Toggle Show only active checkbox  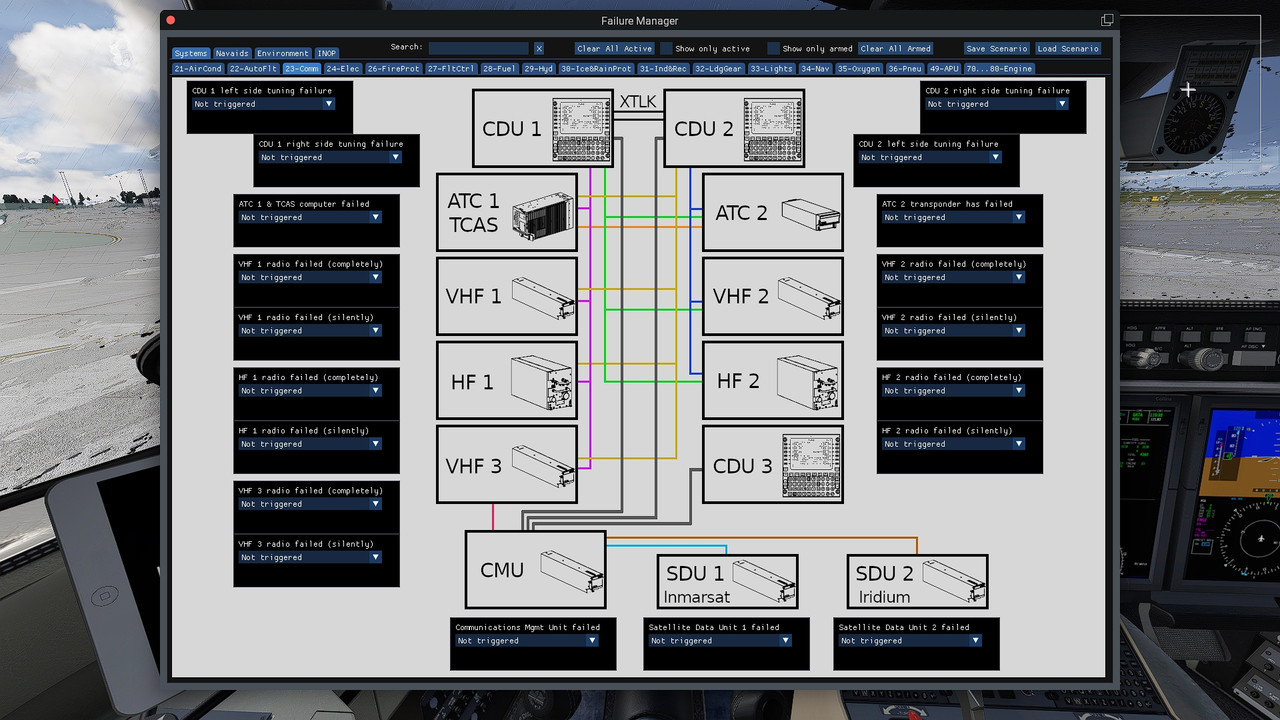[x=666, y=48]
